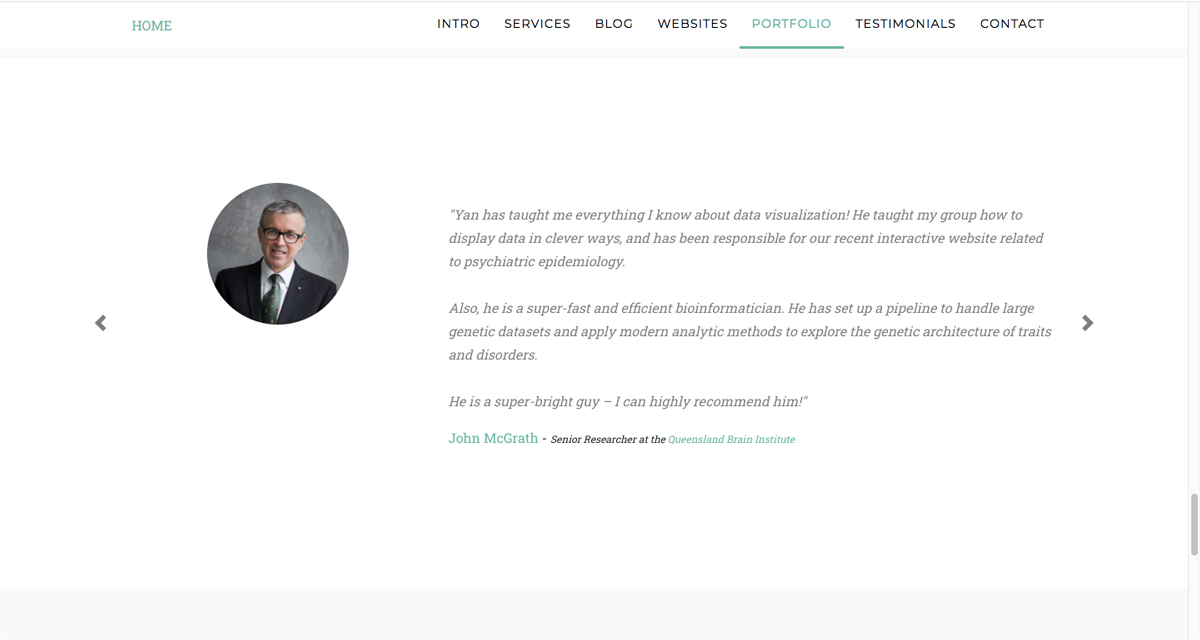Click the paragraph about bioinformatician pipeline
This screenshot has height=640, width=1200.
pyautogui.click(x=750, y=331)
